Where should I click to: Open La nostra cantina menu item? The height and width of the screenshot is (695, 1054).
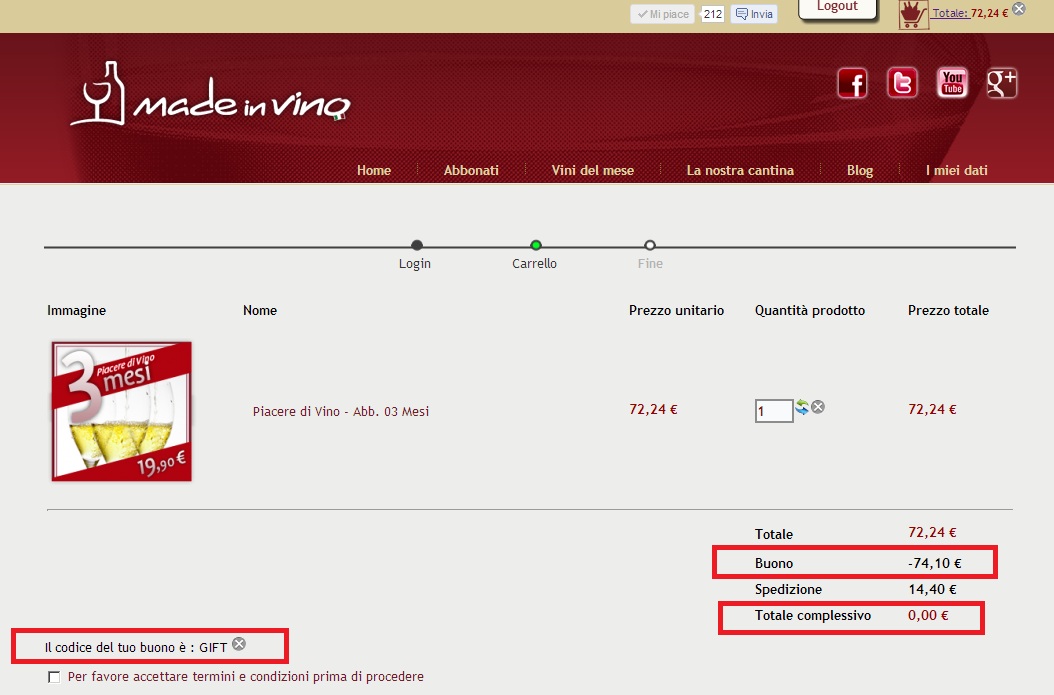point(740,170)
